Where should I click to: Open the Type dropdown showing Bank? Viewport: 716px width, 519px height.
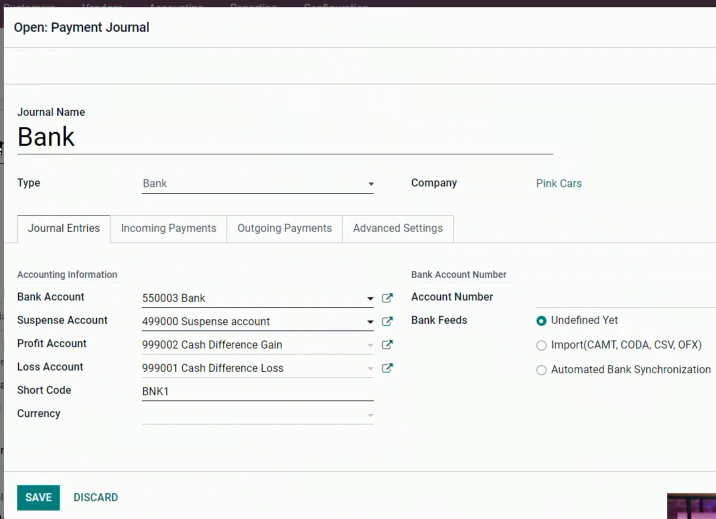(258, 183)
